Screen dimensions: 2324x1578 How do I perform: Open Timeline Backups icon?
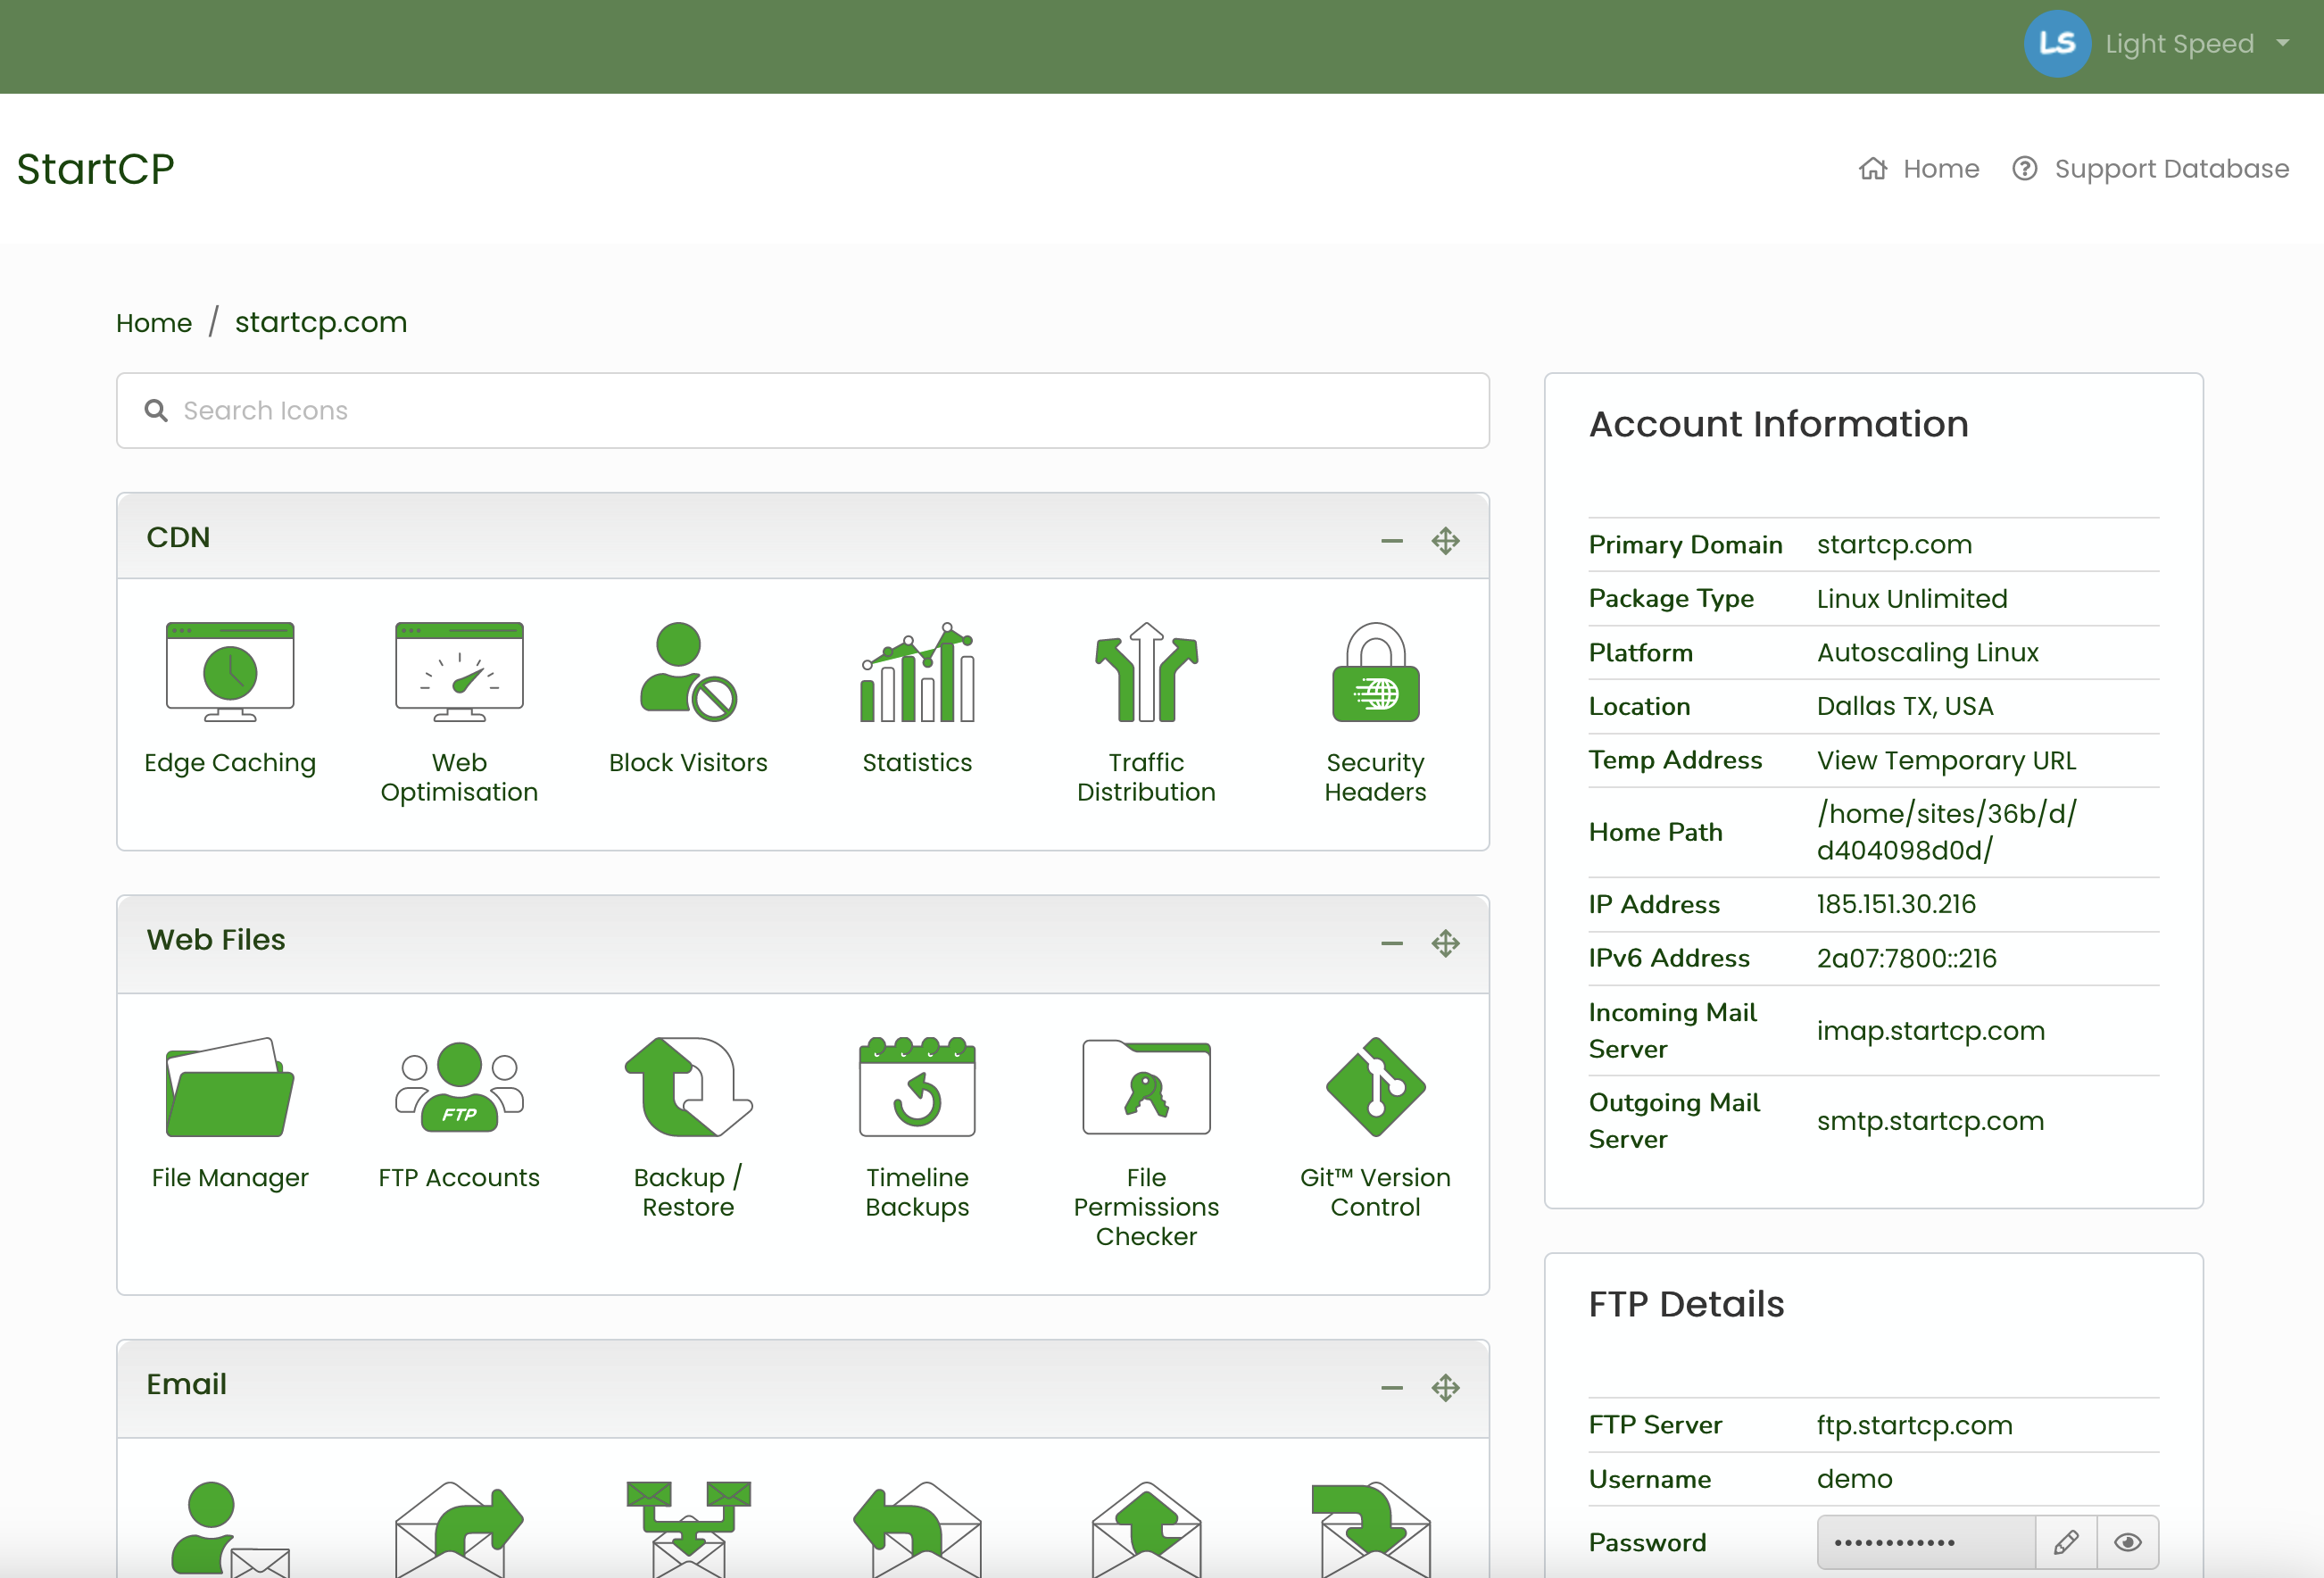(917, 1088)
